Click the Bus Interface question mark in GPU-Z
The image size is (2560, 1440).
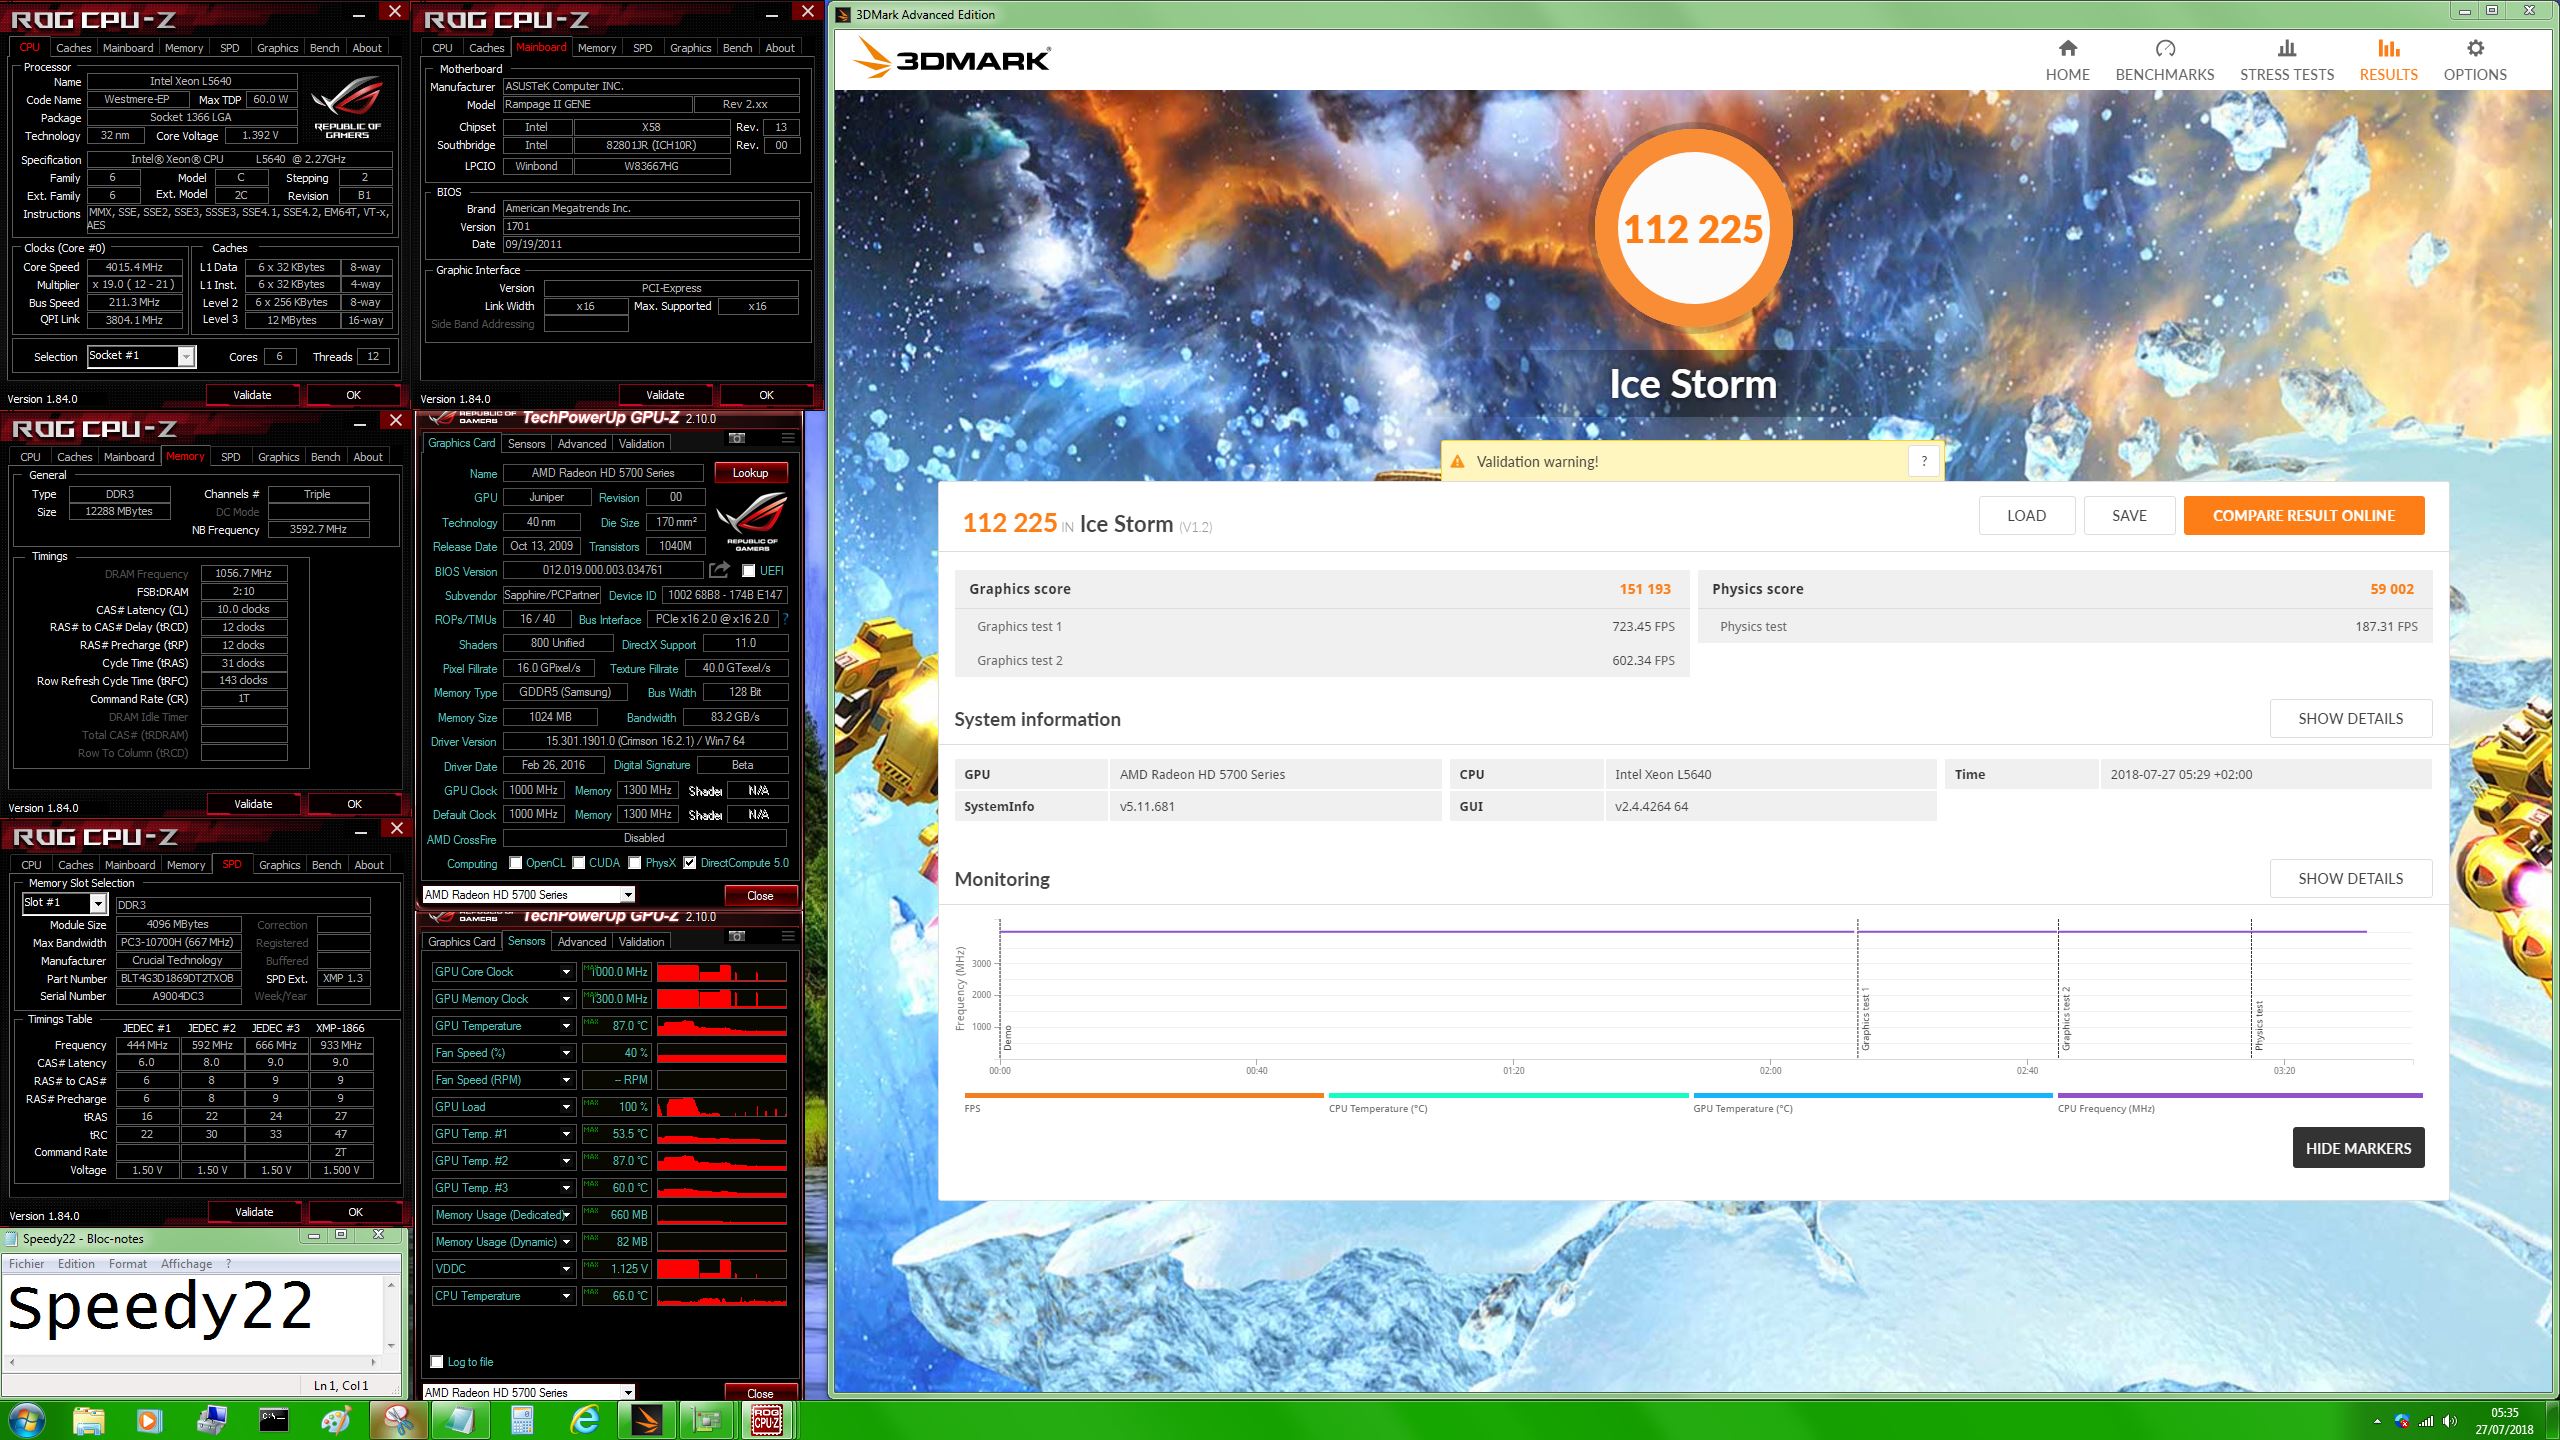[786, 619]
